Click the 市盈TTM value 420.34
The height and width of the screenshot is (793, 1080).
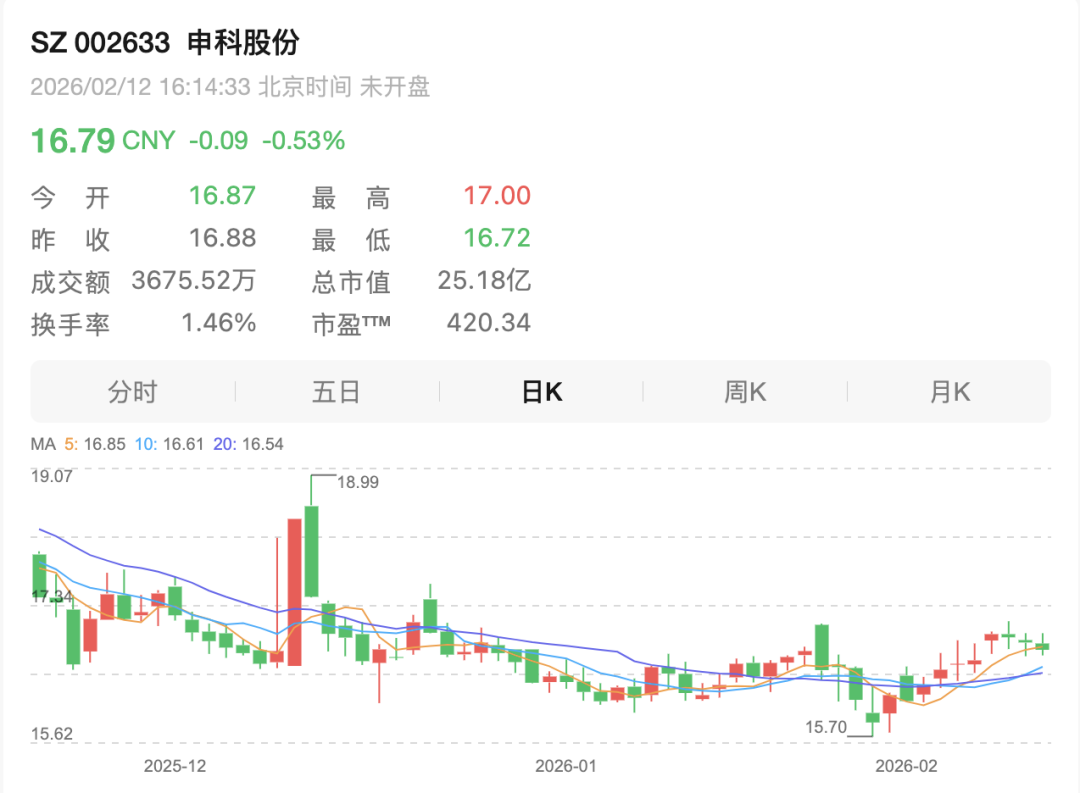pos(489,322)
